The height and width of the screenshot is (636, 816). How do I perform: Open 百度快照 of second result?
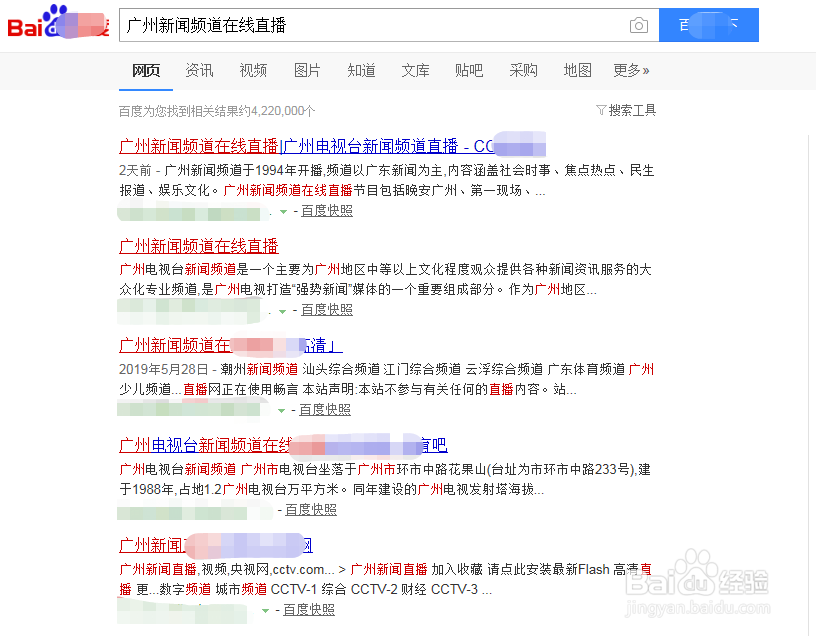click(x=327, y=310)
